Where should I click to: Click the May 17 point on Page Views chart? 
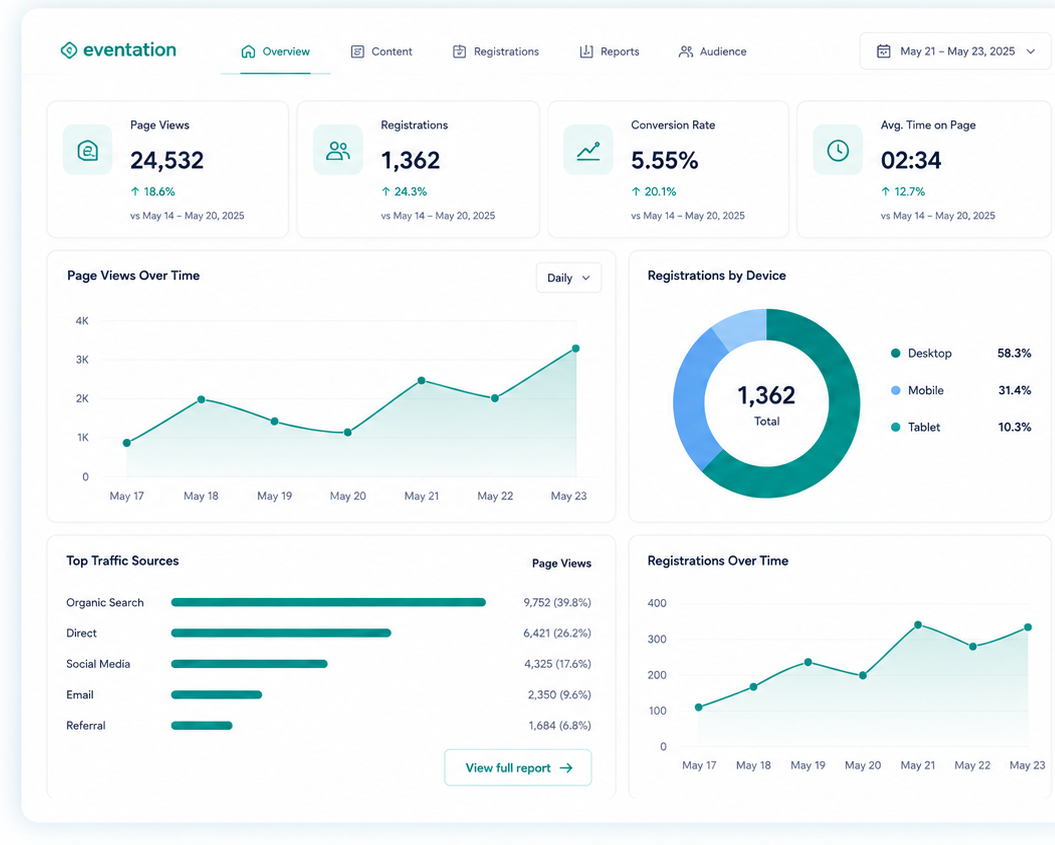click(126, 443)
